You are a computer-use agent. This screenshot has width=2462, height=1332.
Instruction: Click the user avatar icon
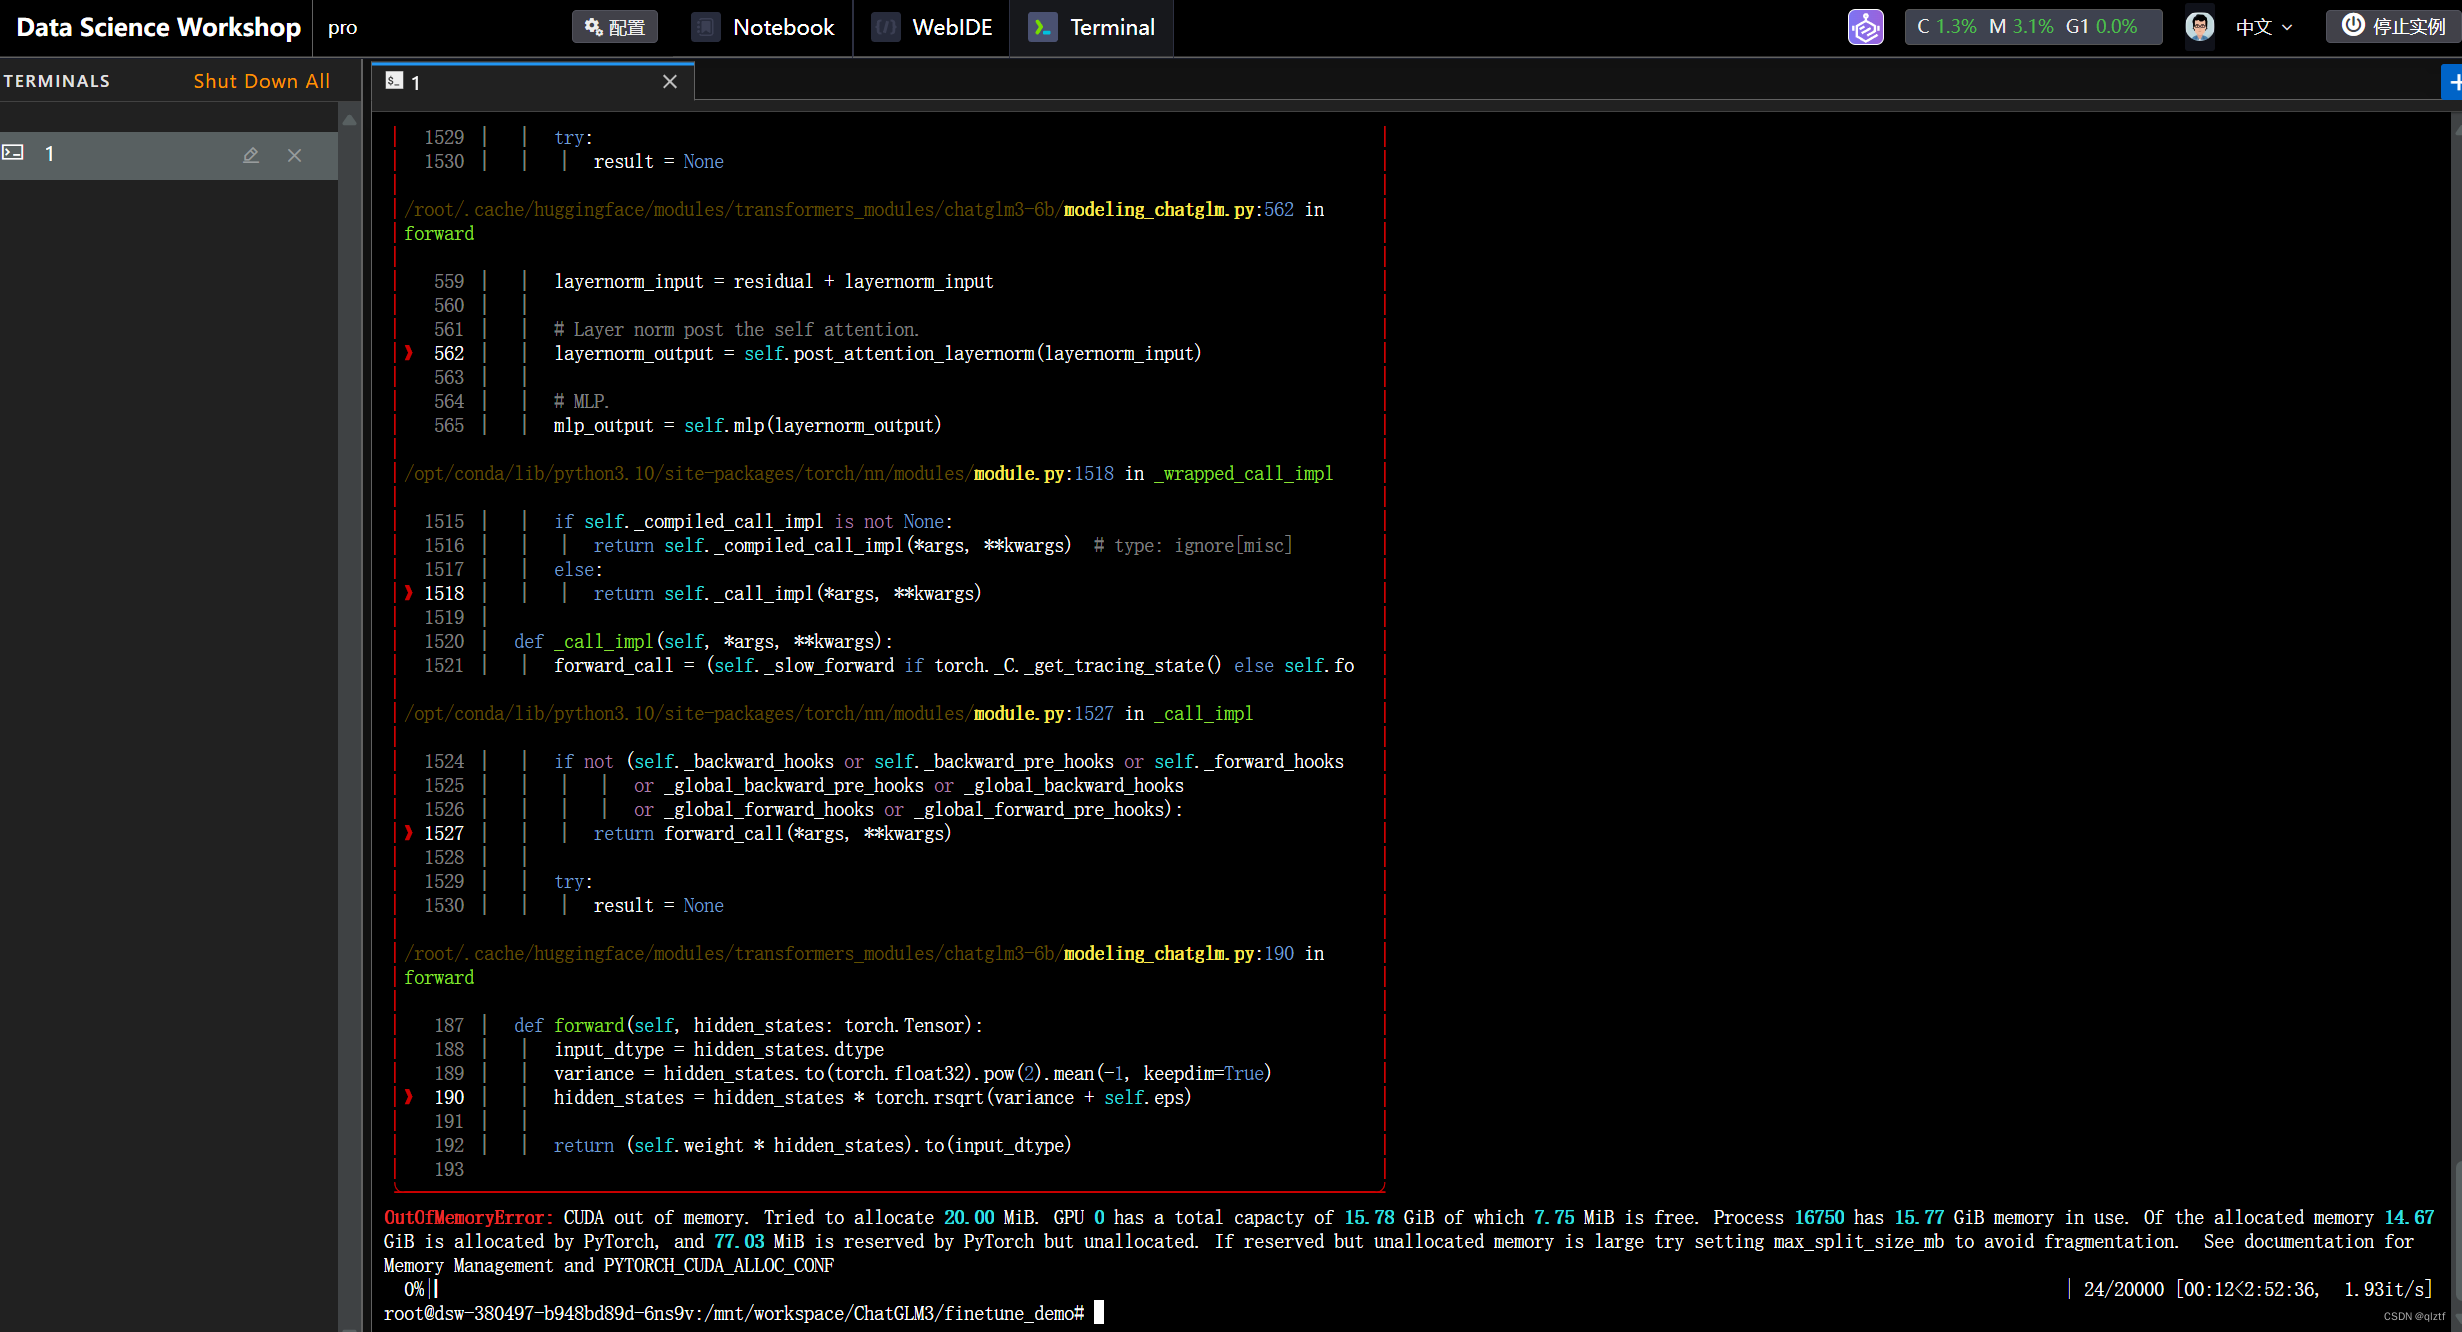point(2198,27)
